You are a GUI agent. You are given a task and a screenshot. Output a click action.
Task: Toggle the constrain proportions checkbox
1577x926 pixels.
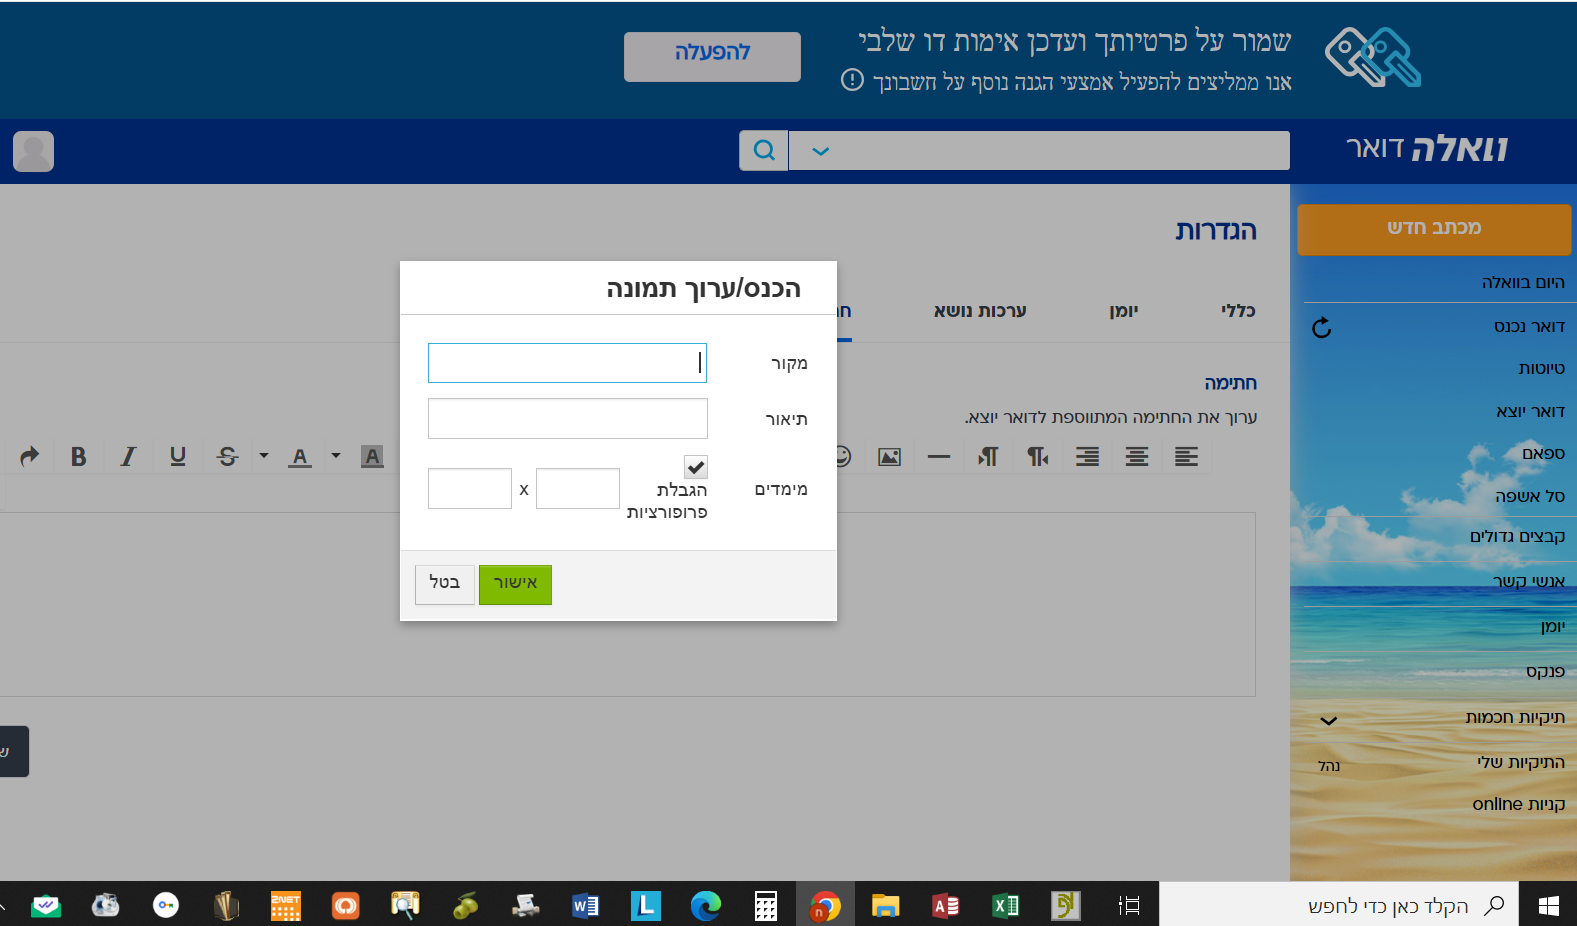(x=696, y=467)
